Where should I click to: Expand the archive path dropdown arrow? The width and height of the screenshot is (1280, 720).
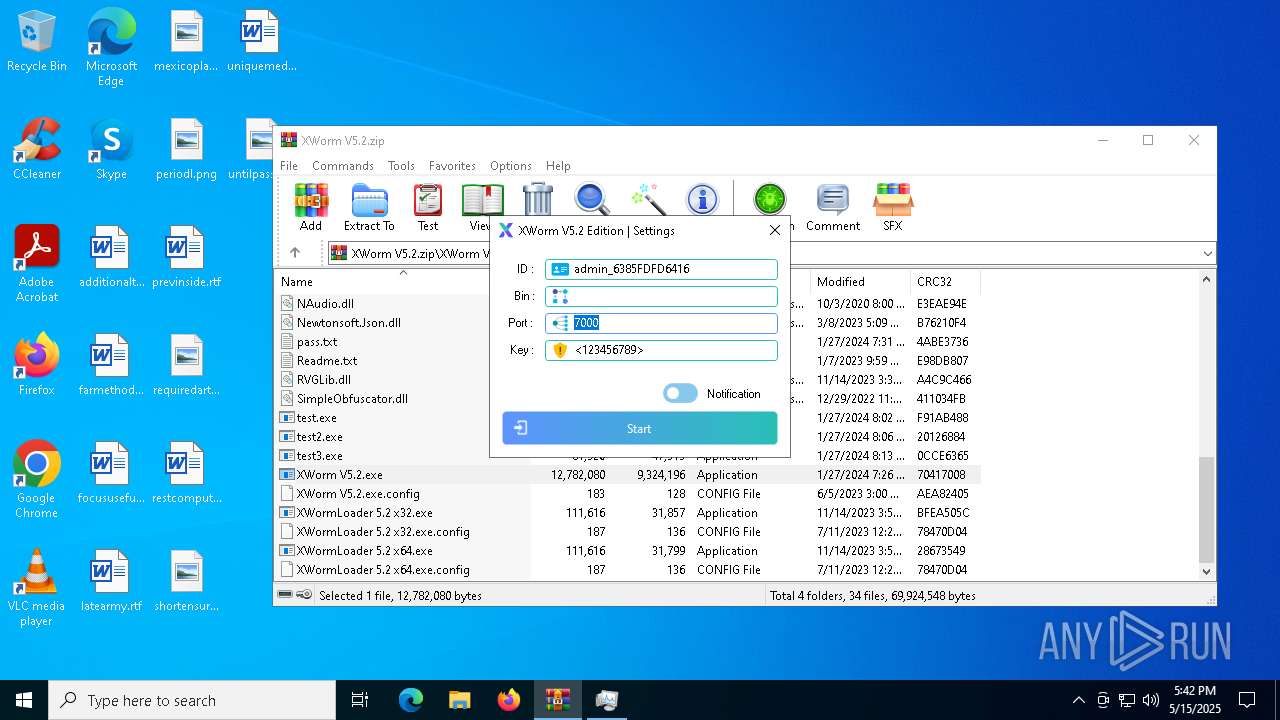(1207, 253)
